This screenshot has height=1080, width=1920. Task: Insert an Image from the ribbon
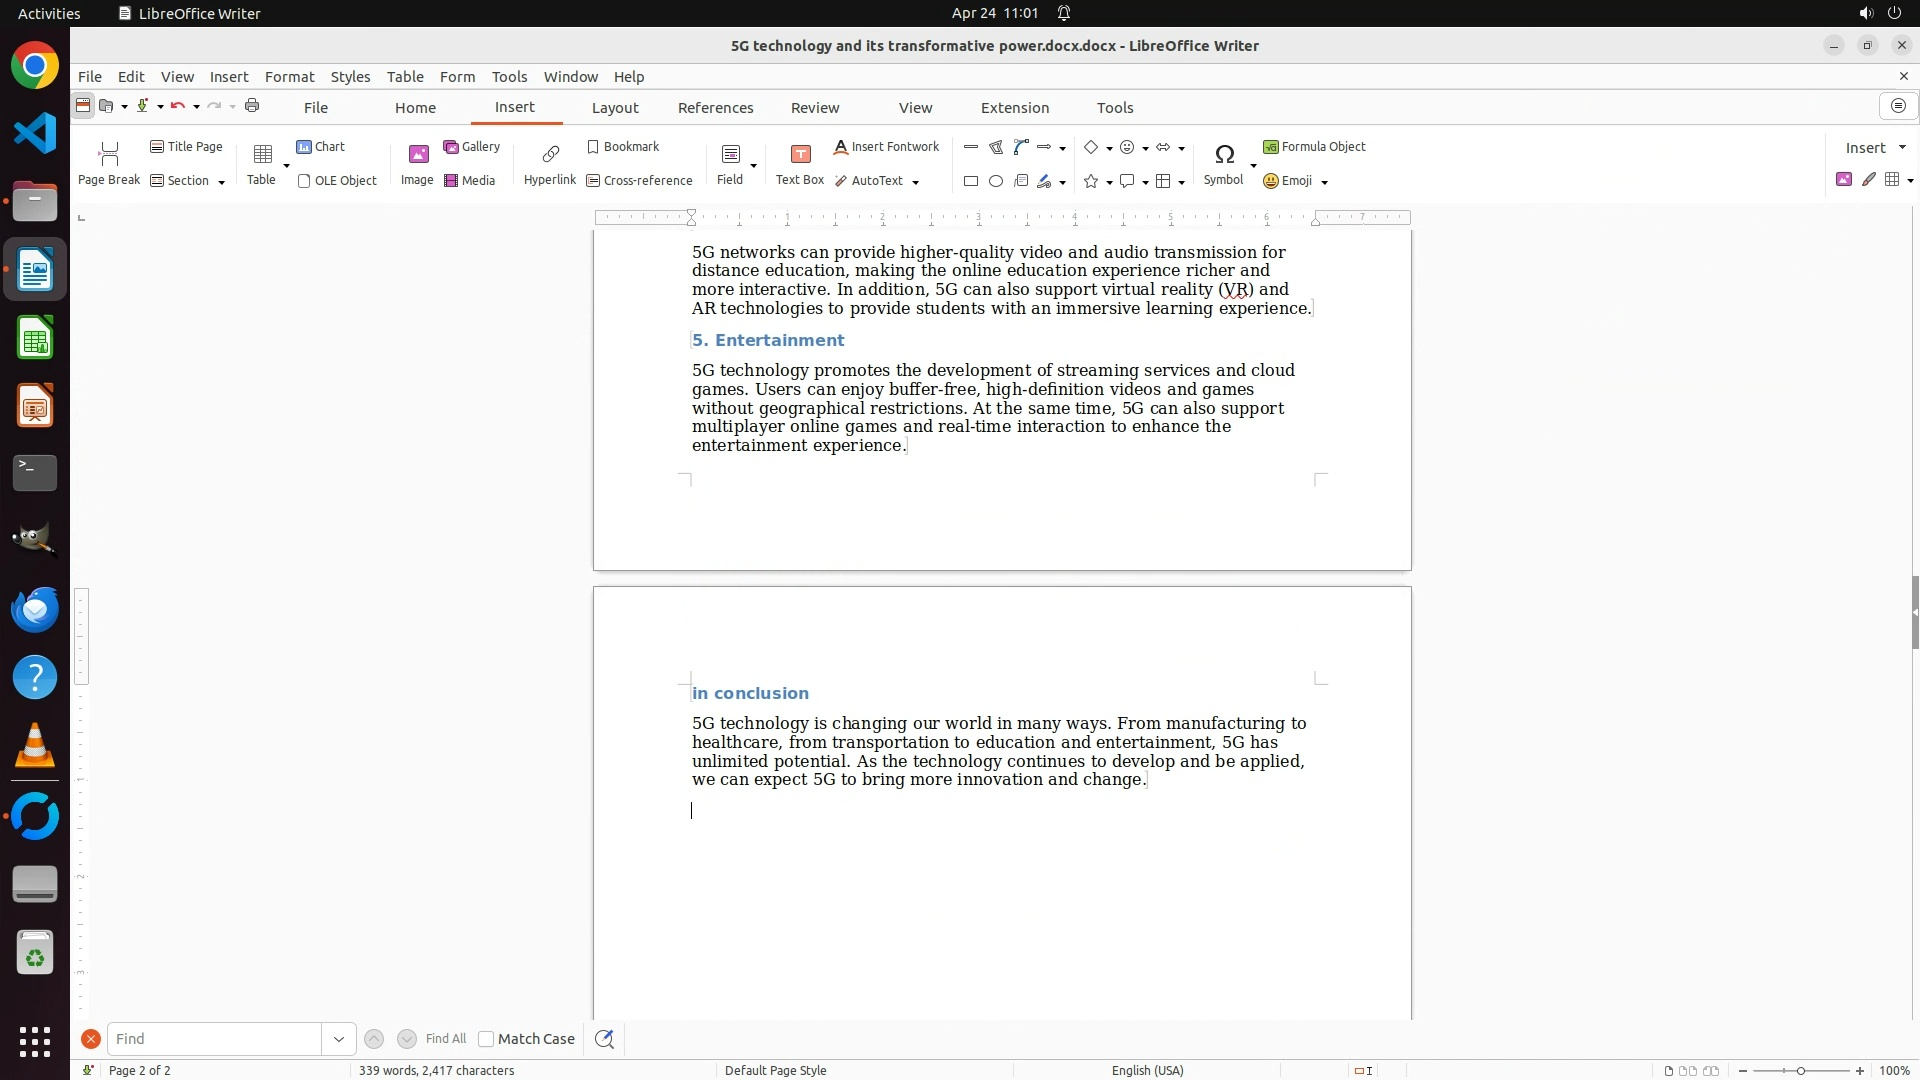(x=417, y=163)
